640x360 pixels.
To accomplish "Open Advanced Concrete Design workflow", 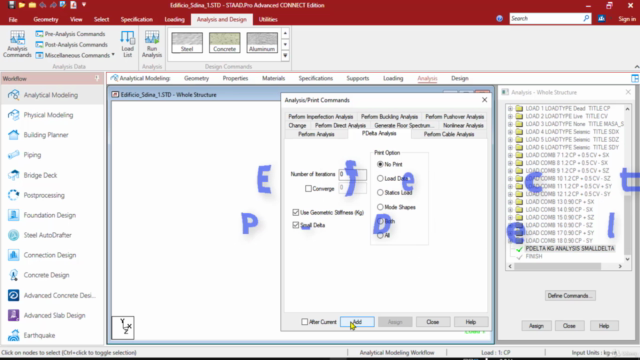I will tap(59, 295).
